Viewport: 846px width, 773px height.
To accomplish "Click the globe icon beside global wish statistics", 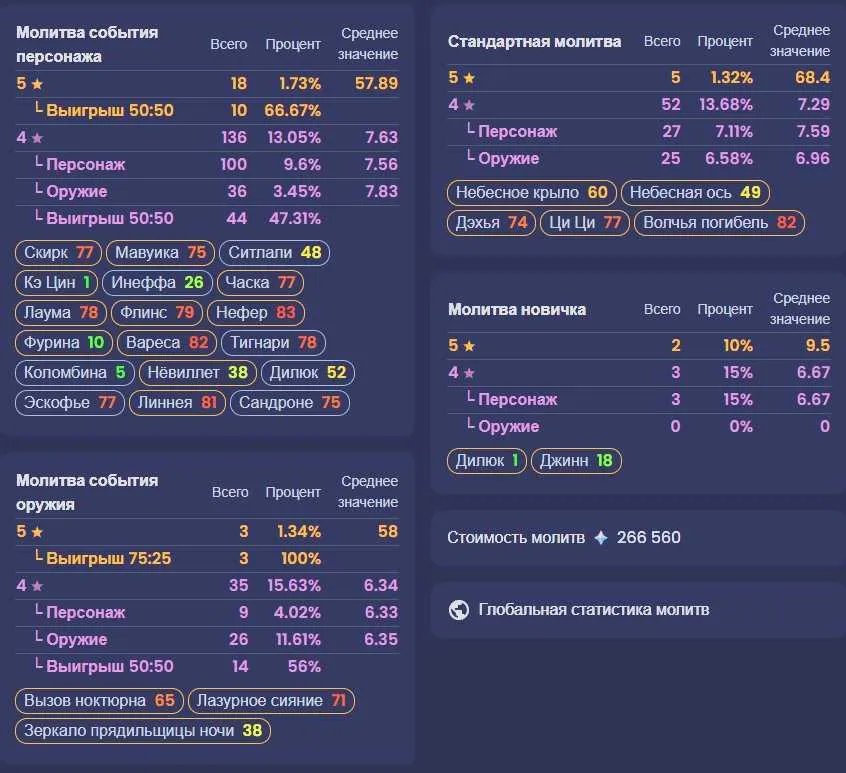I will point(459,610).
